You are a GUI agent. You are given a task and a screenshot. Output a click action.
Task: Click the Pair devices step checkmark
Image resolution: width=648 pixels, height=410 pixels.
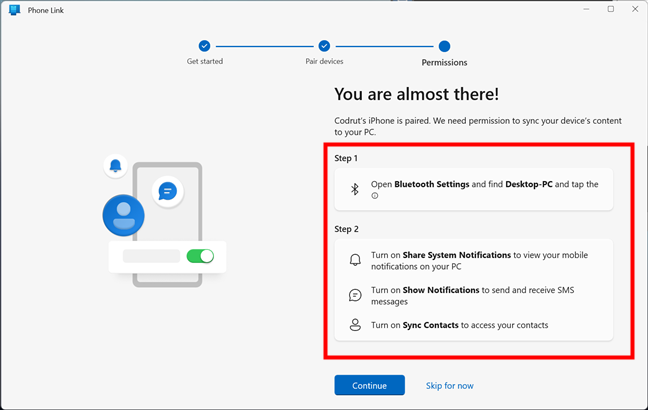click(324, 46)
